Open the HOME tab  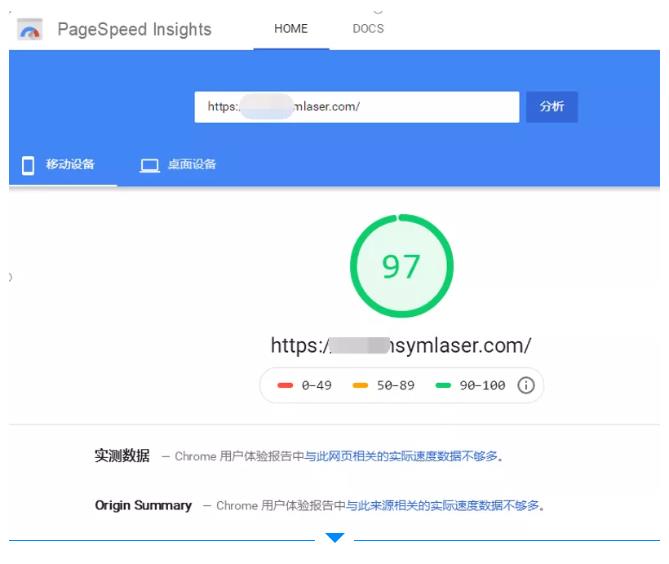[291, 29]
